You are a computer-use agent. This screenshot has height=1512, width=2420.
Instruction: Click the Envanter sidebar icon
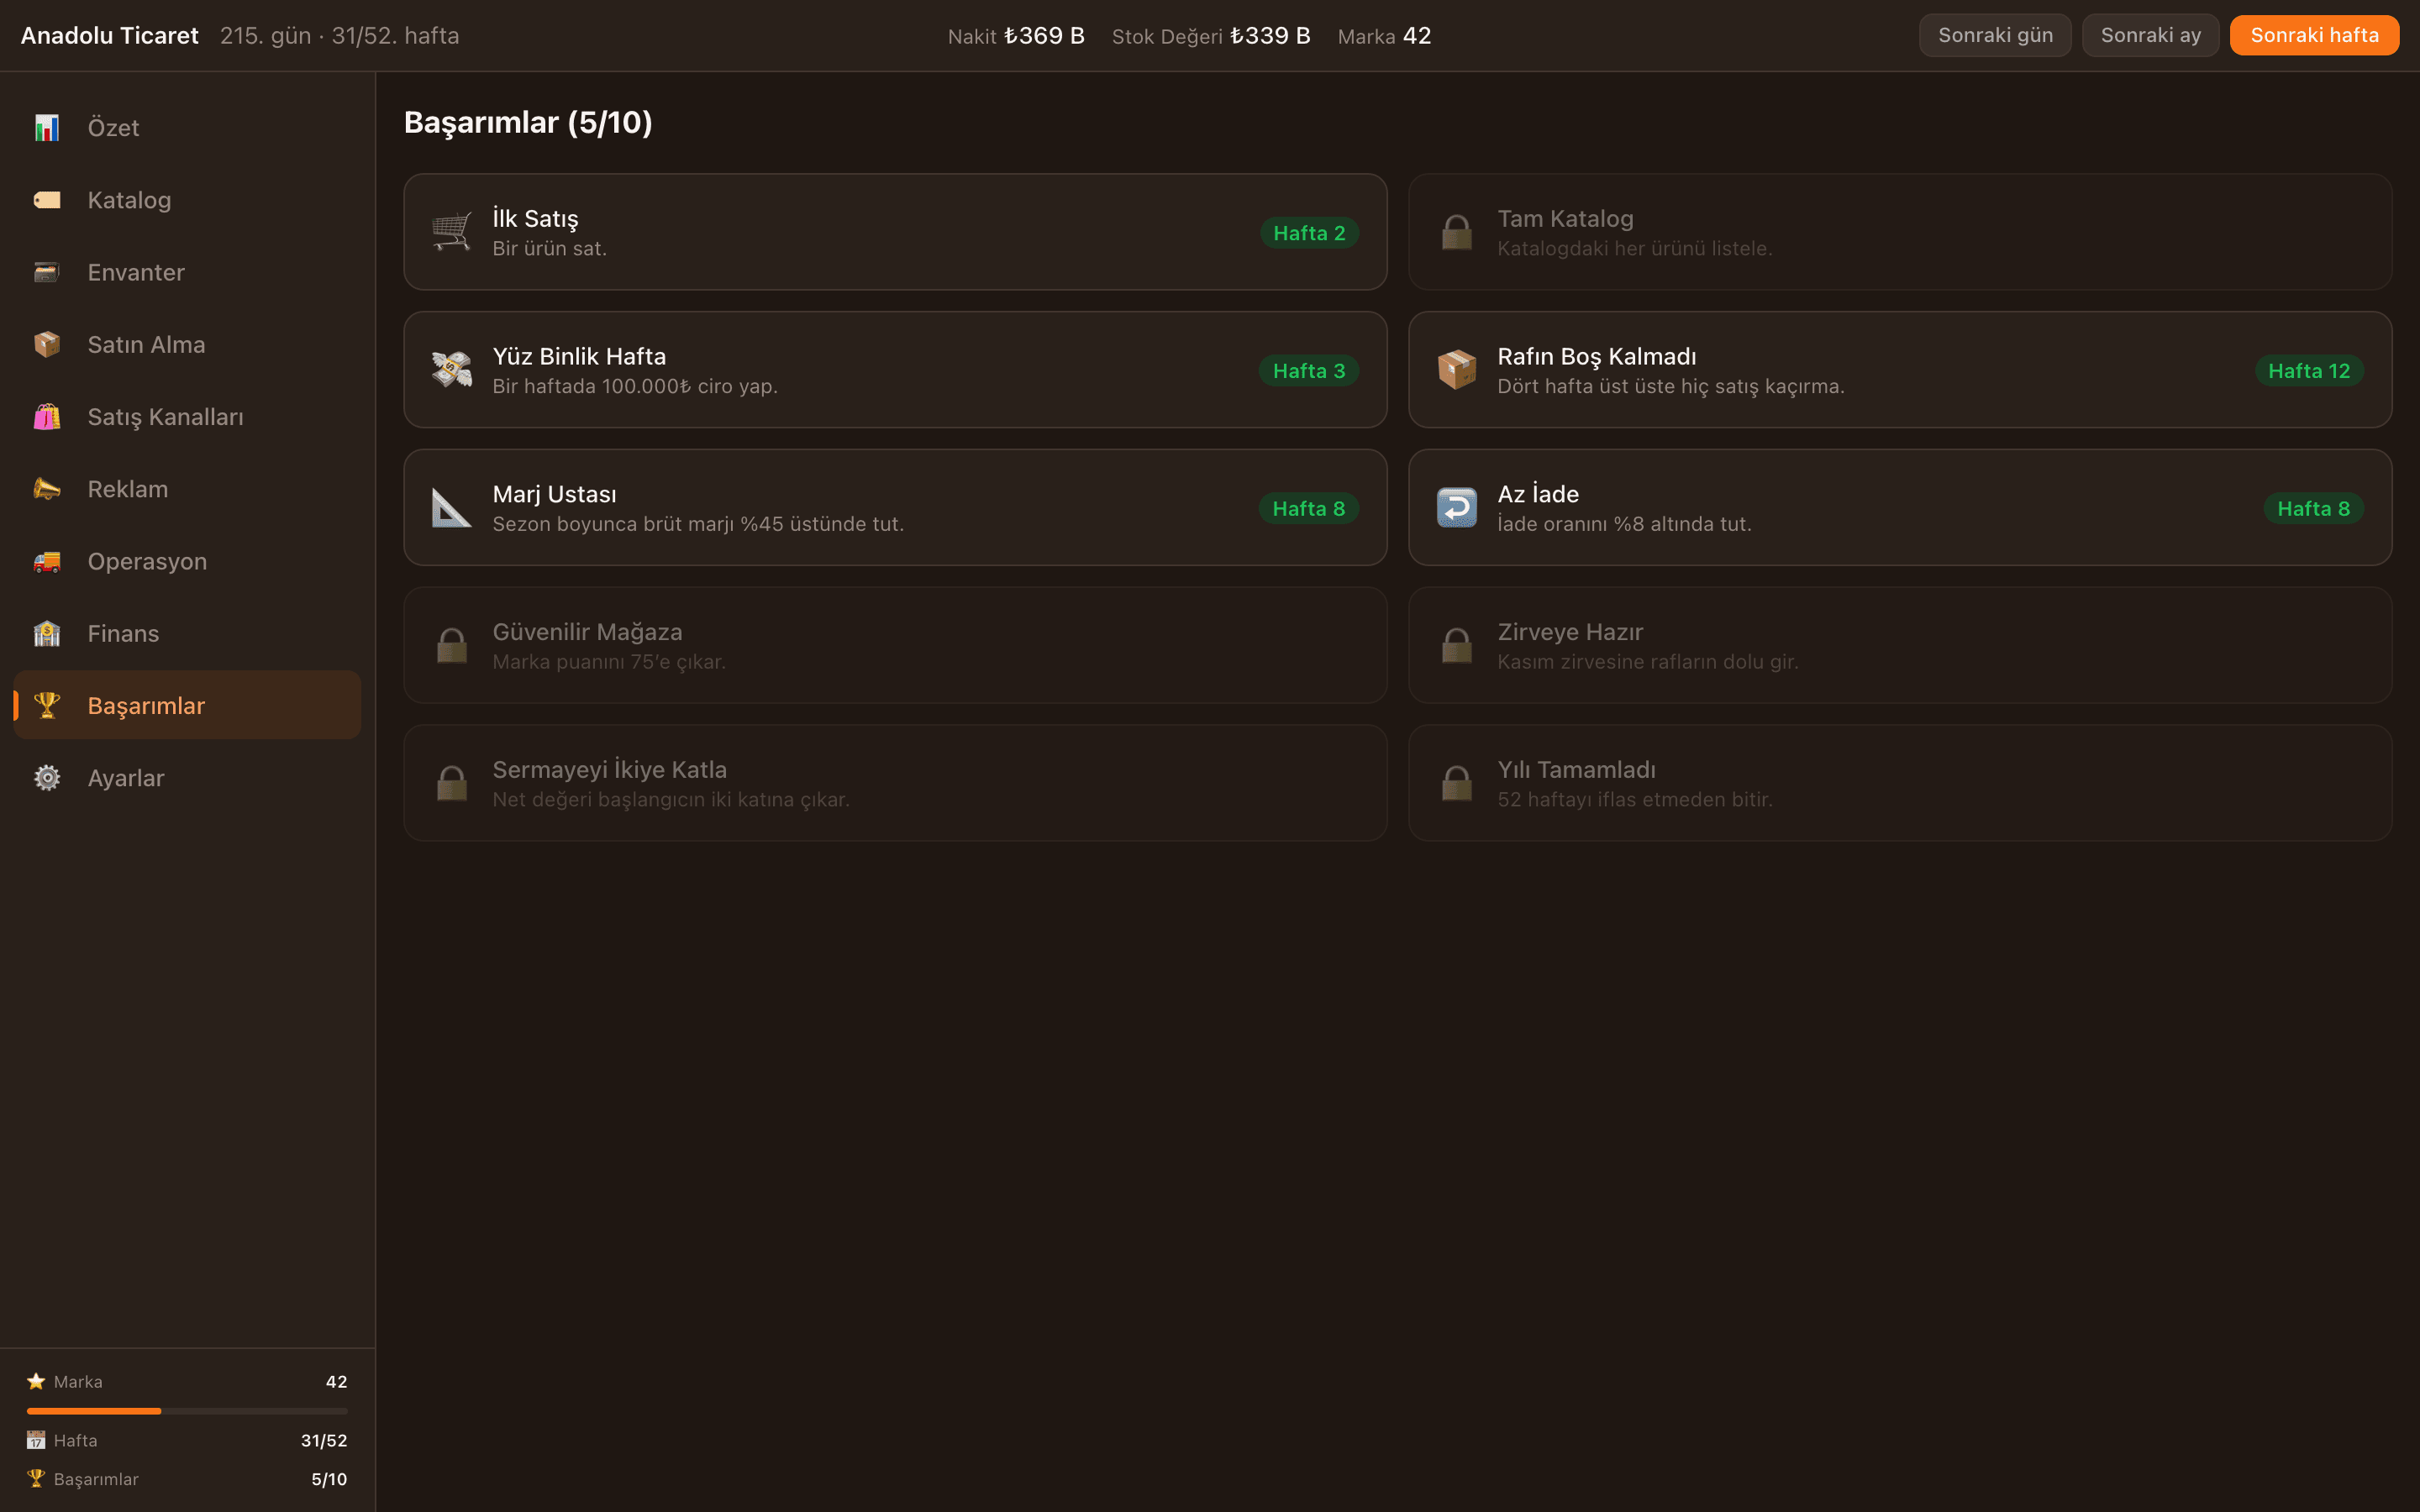tap(47, 272)
